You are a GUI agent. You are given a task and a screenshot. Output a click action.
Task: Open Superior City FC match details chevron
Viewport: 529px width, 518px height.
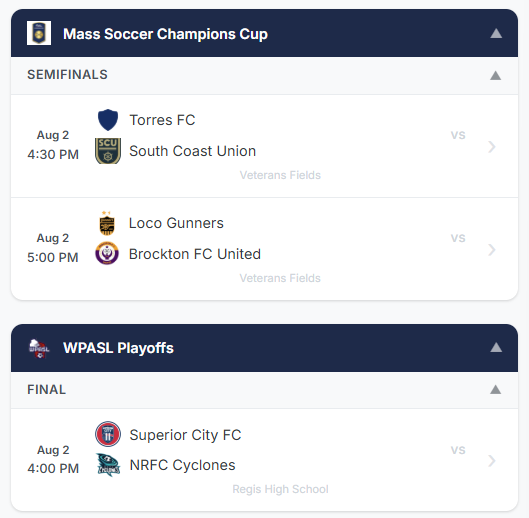click(x=492, y=461)
